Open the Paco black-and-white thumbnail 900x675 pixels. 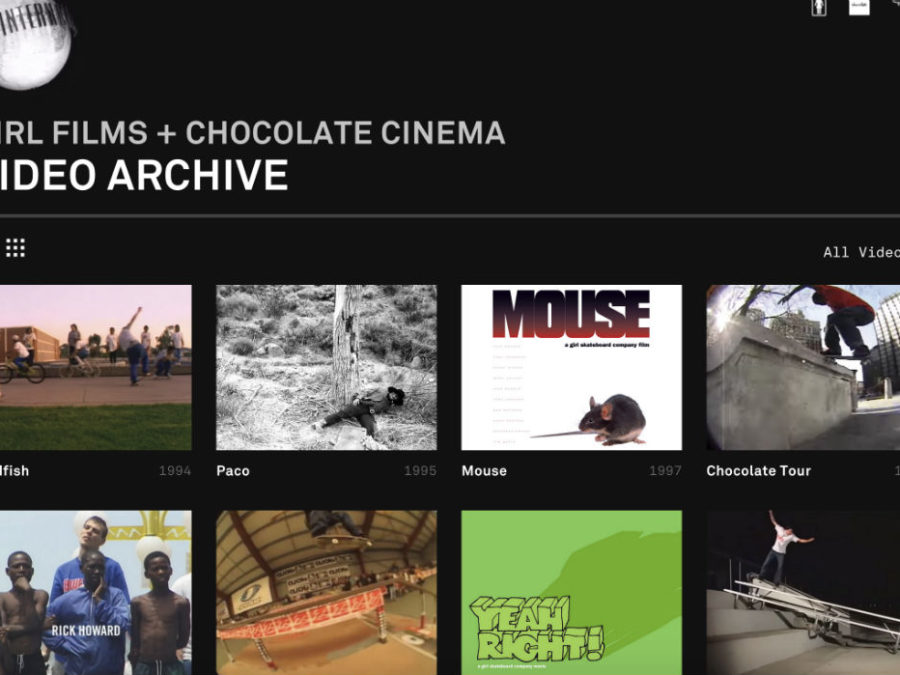click(x=326, y=367)
